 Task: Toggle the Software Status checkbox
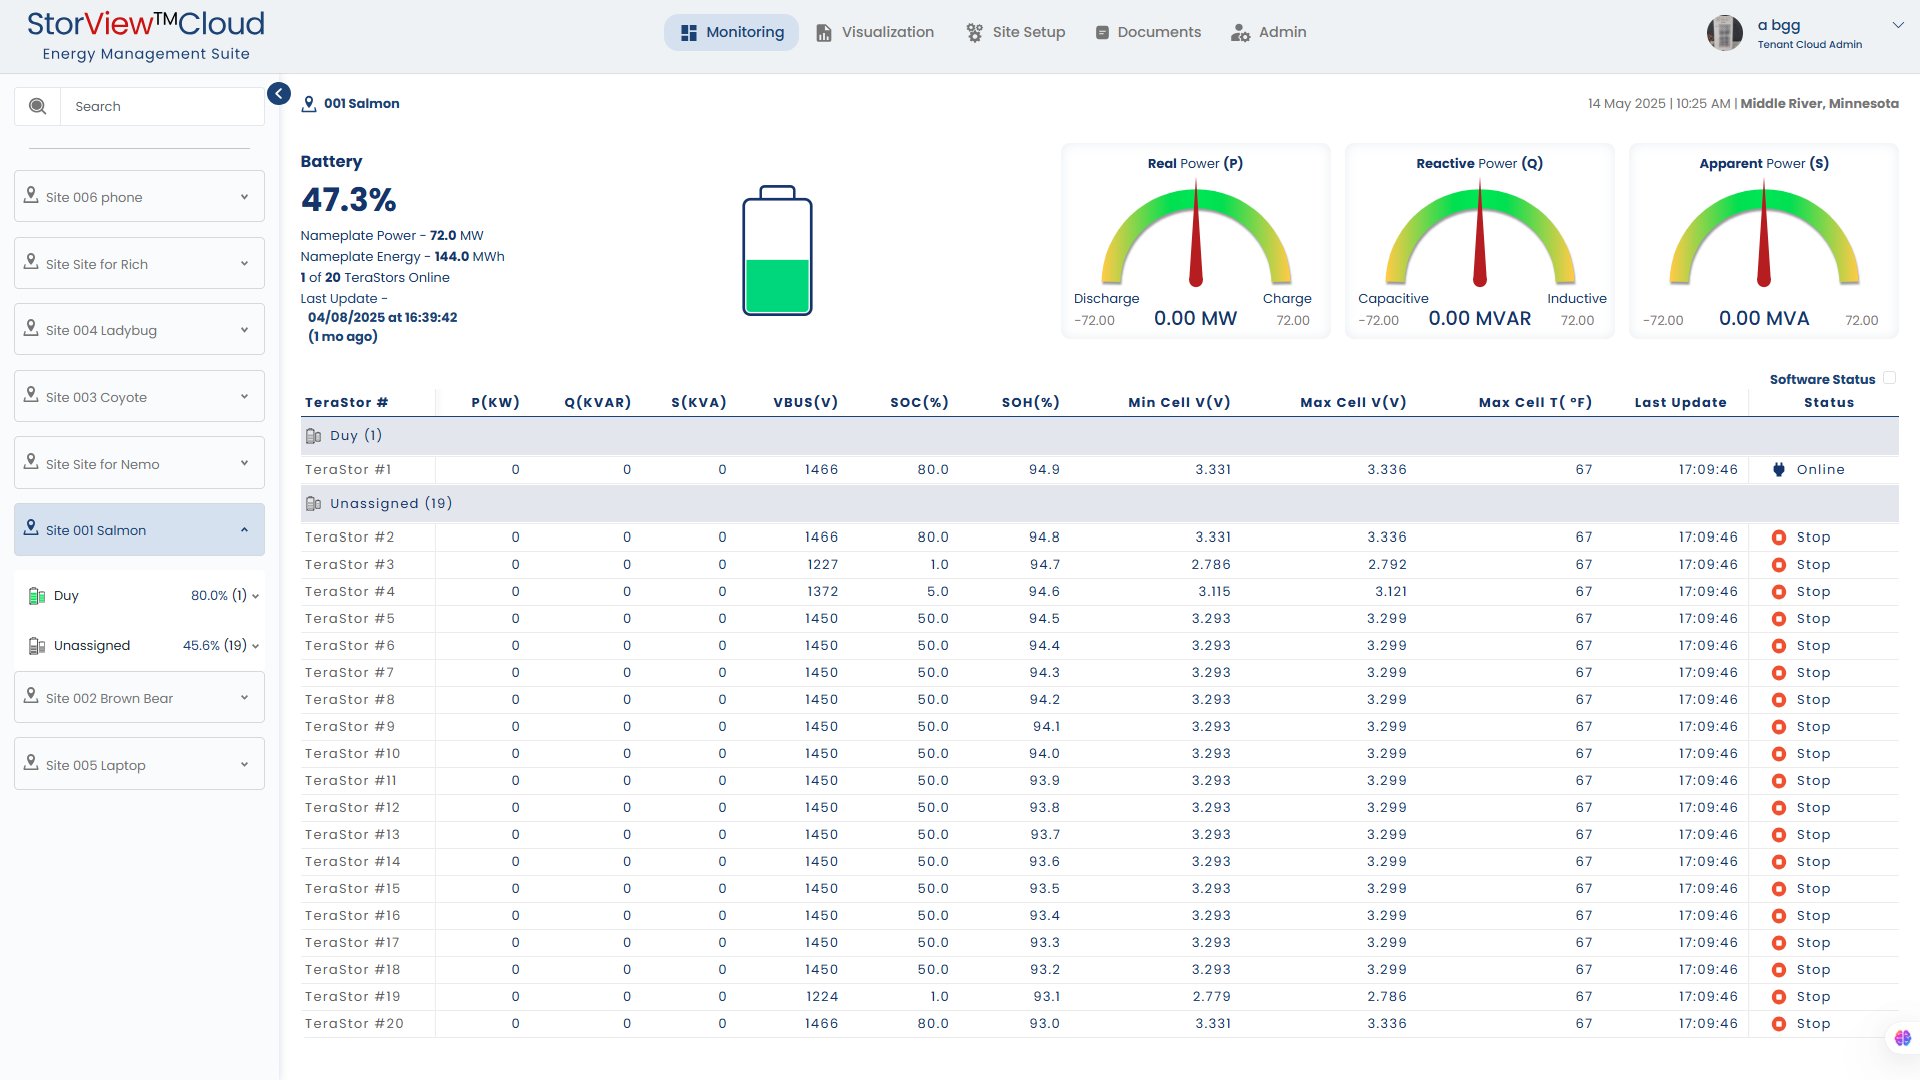pyautogui.click(x=1889, y=378)
